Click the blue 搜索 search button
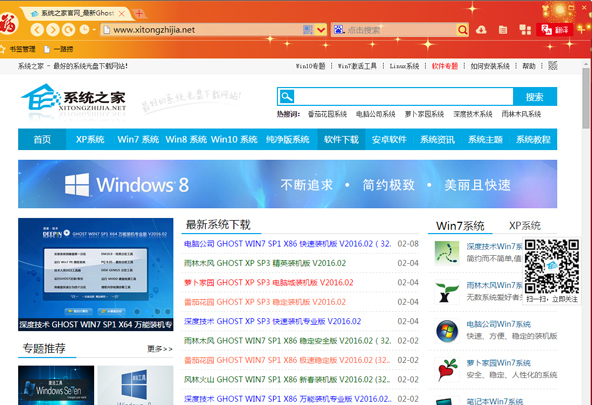592x405 pixels. coord(535,97)
